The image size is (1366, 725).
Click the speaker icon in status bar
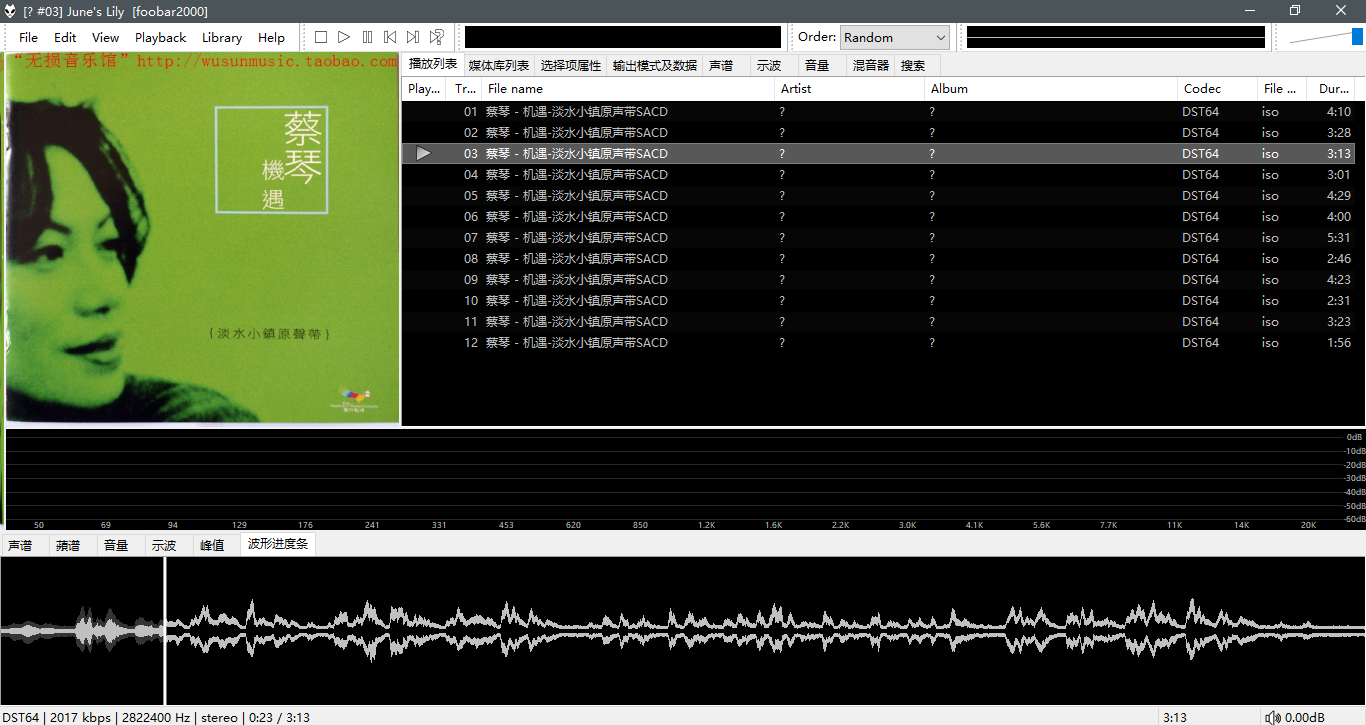click(1272, 717)
